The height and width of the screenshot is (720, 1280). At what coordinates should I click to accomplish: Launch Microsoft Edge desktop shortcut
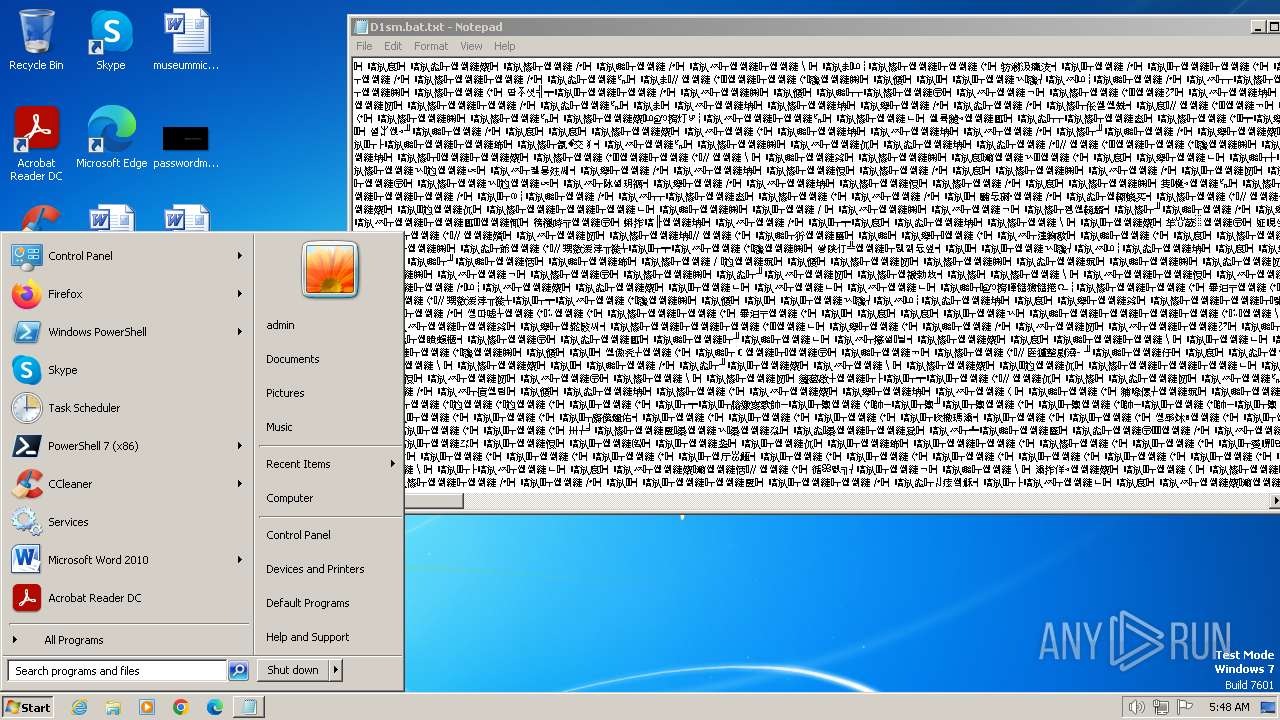(x=111, y=138)
